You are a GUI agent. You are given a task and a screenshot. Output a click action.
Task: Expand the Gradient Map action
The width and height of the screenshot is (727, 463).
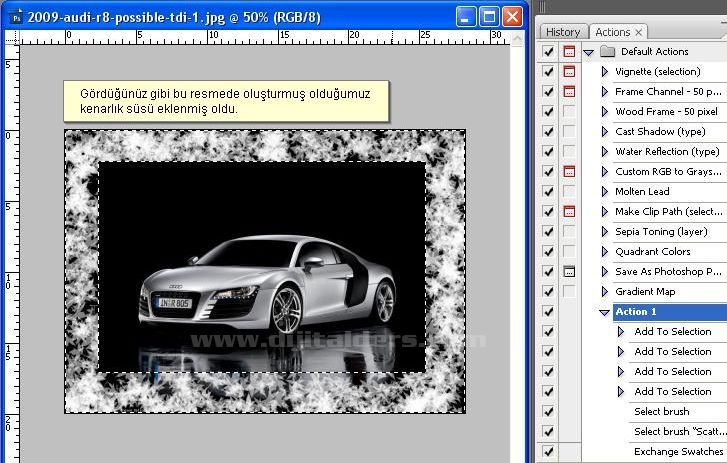tap(605, 292)
